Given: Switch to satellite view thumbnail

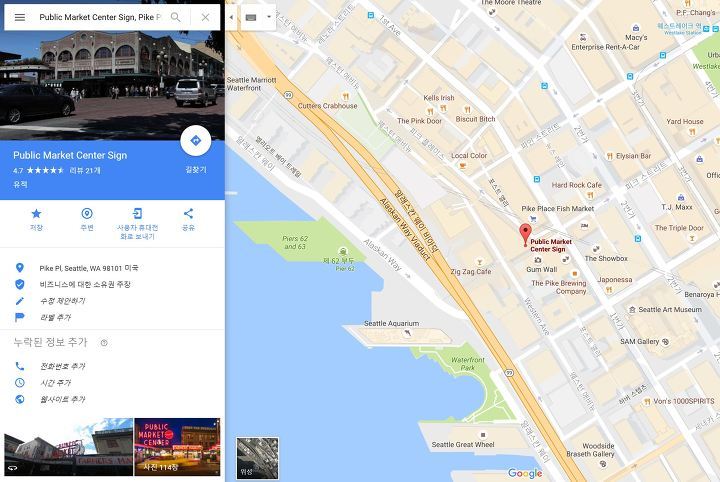Looking at the screenshot, I should pos(257,458).
